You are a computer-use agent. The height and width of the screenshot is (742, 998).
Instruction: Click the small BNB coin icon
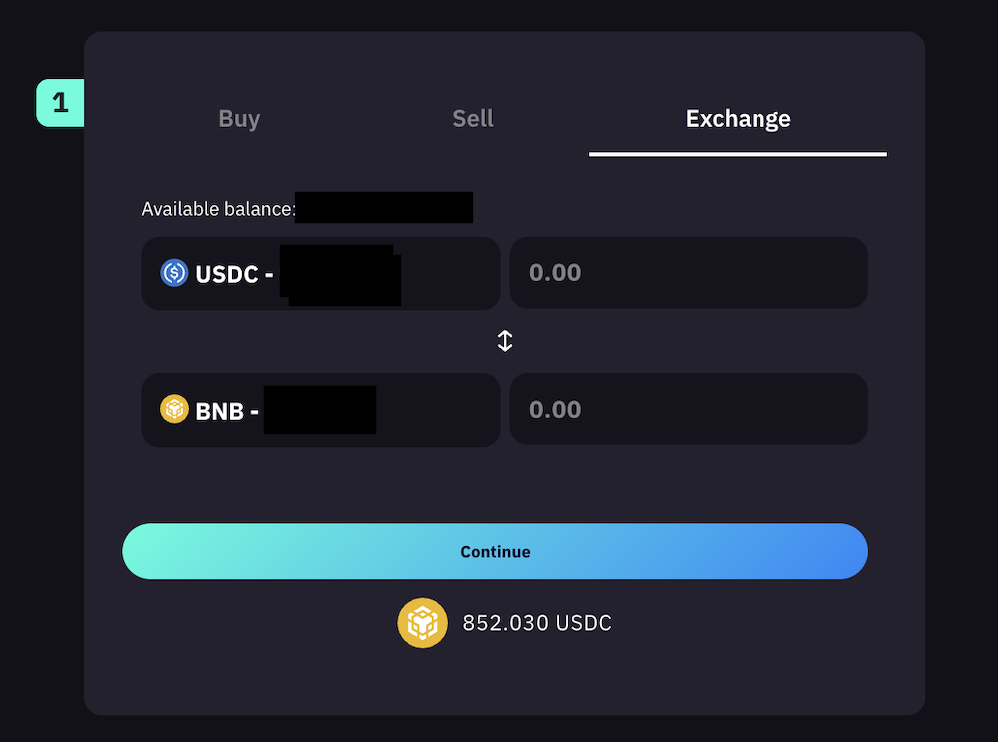[x=174, y=409]
